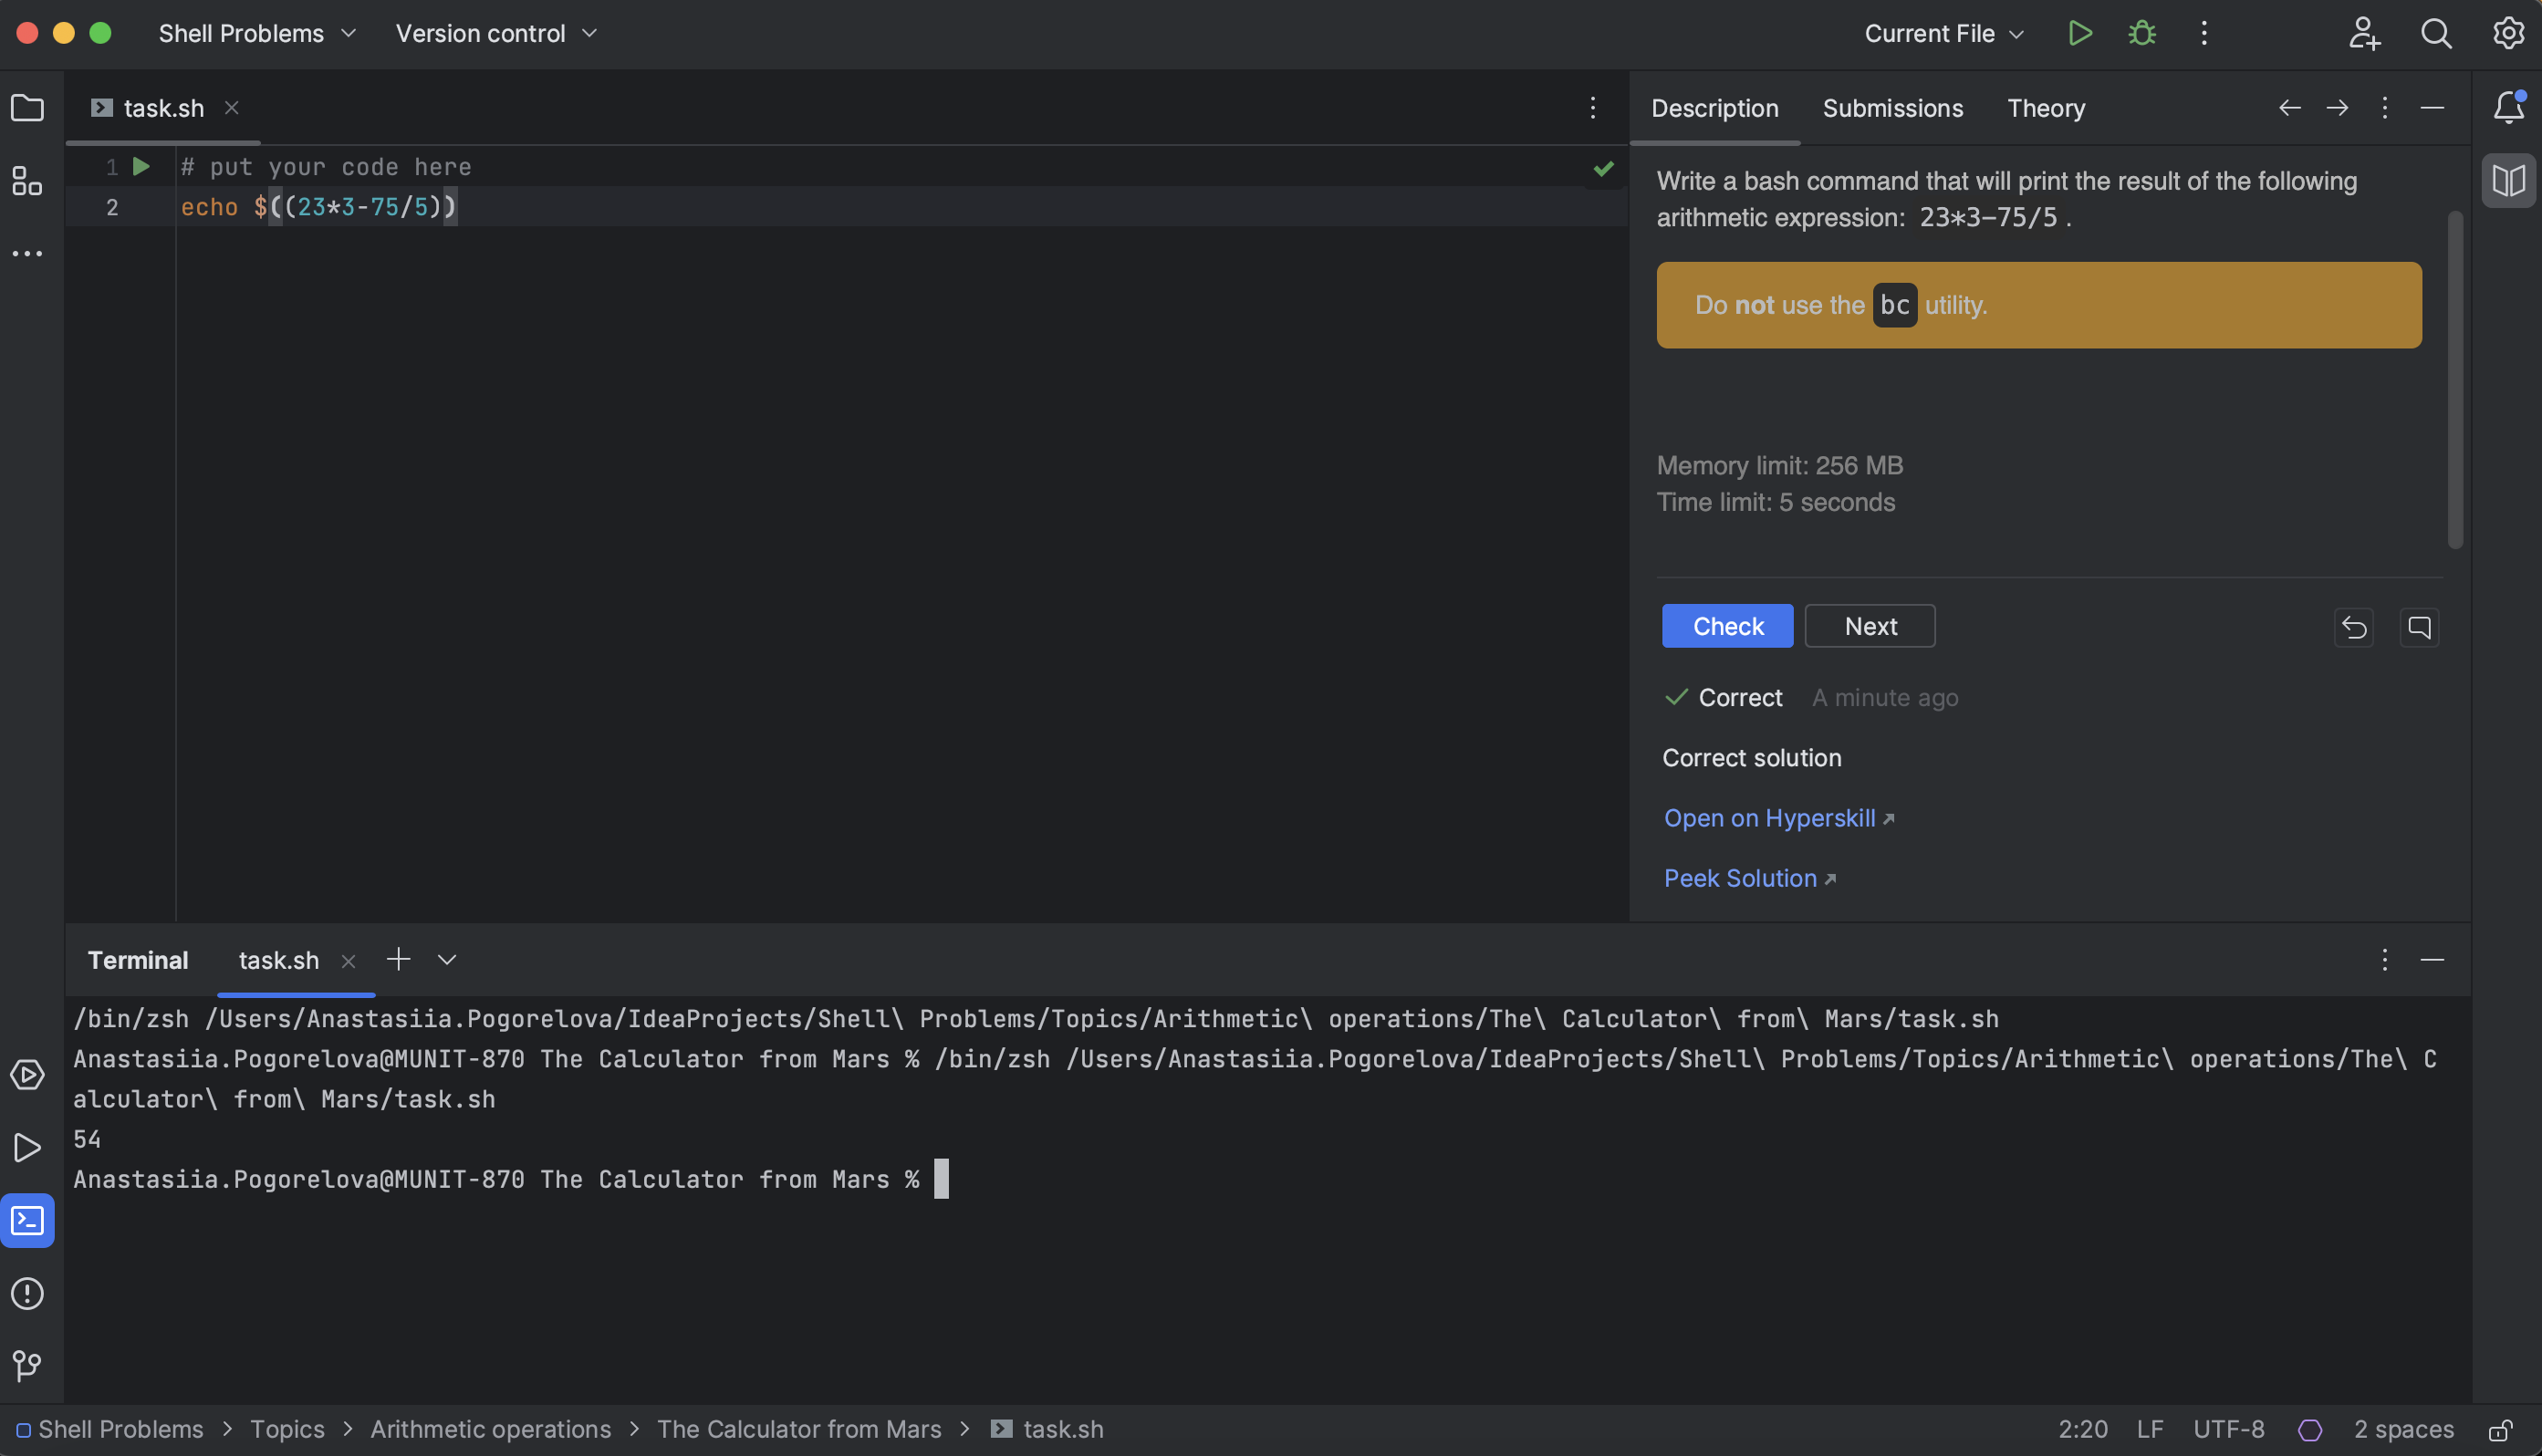Screen dimensions: 2542x1456
Task: Click task.sh breadcrumb in status bar
Action: 1047,1430
